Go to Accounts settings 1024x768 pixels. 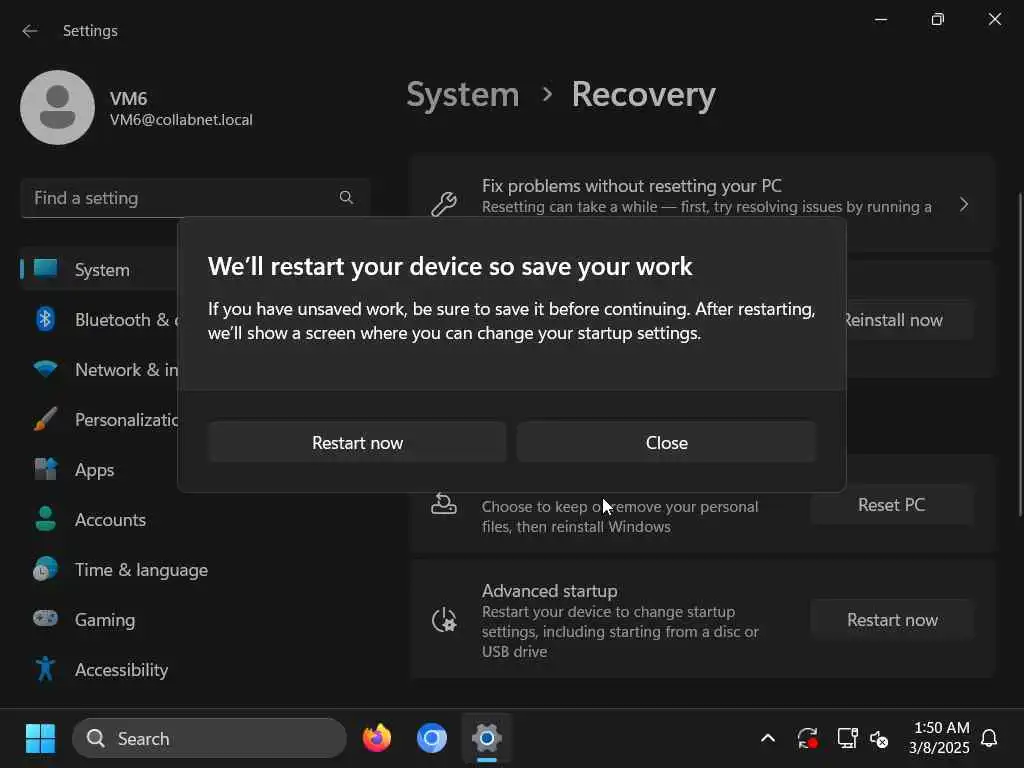click(x=110, y=520)
